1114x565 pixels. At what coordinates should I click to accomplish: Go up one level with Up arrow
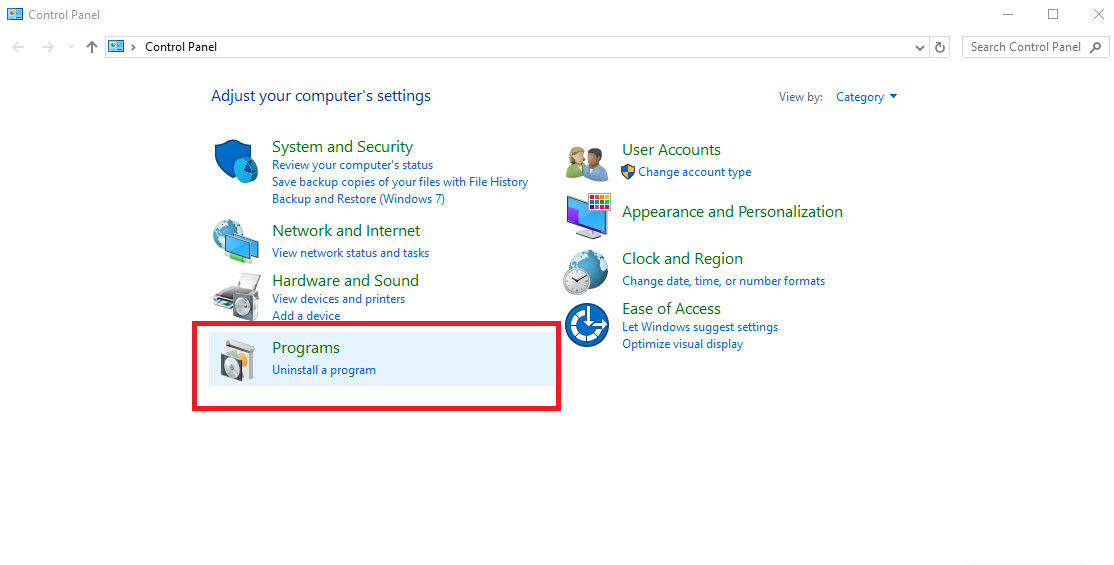click(92, 47)
